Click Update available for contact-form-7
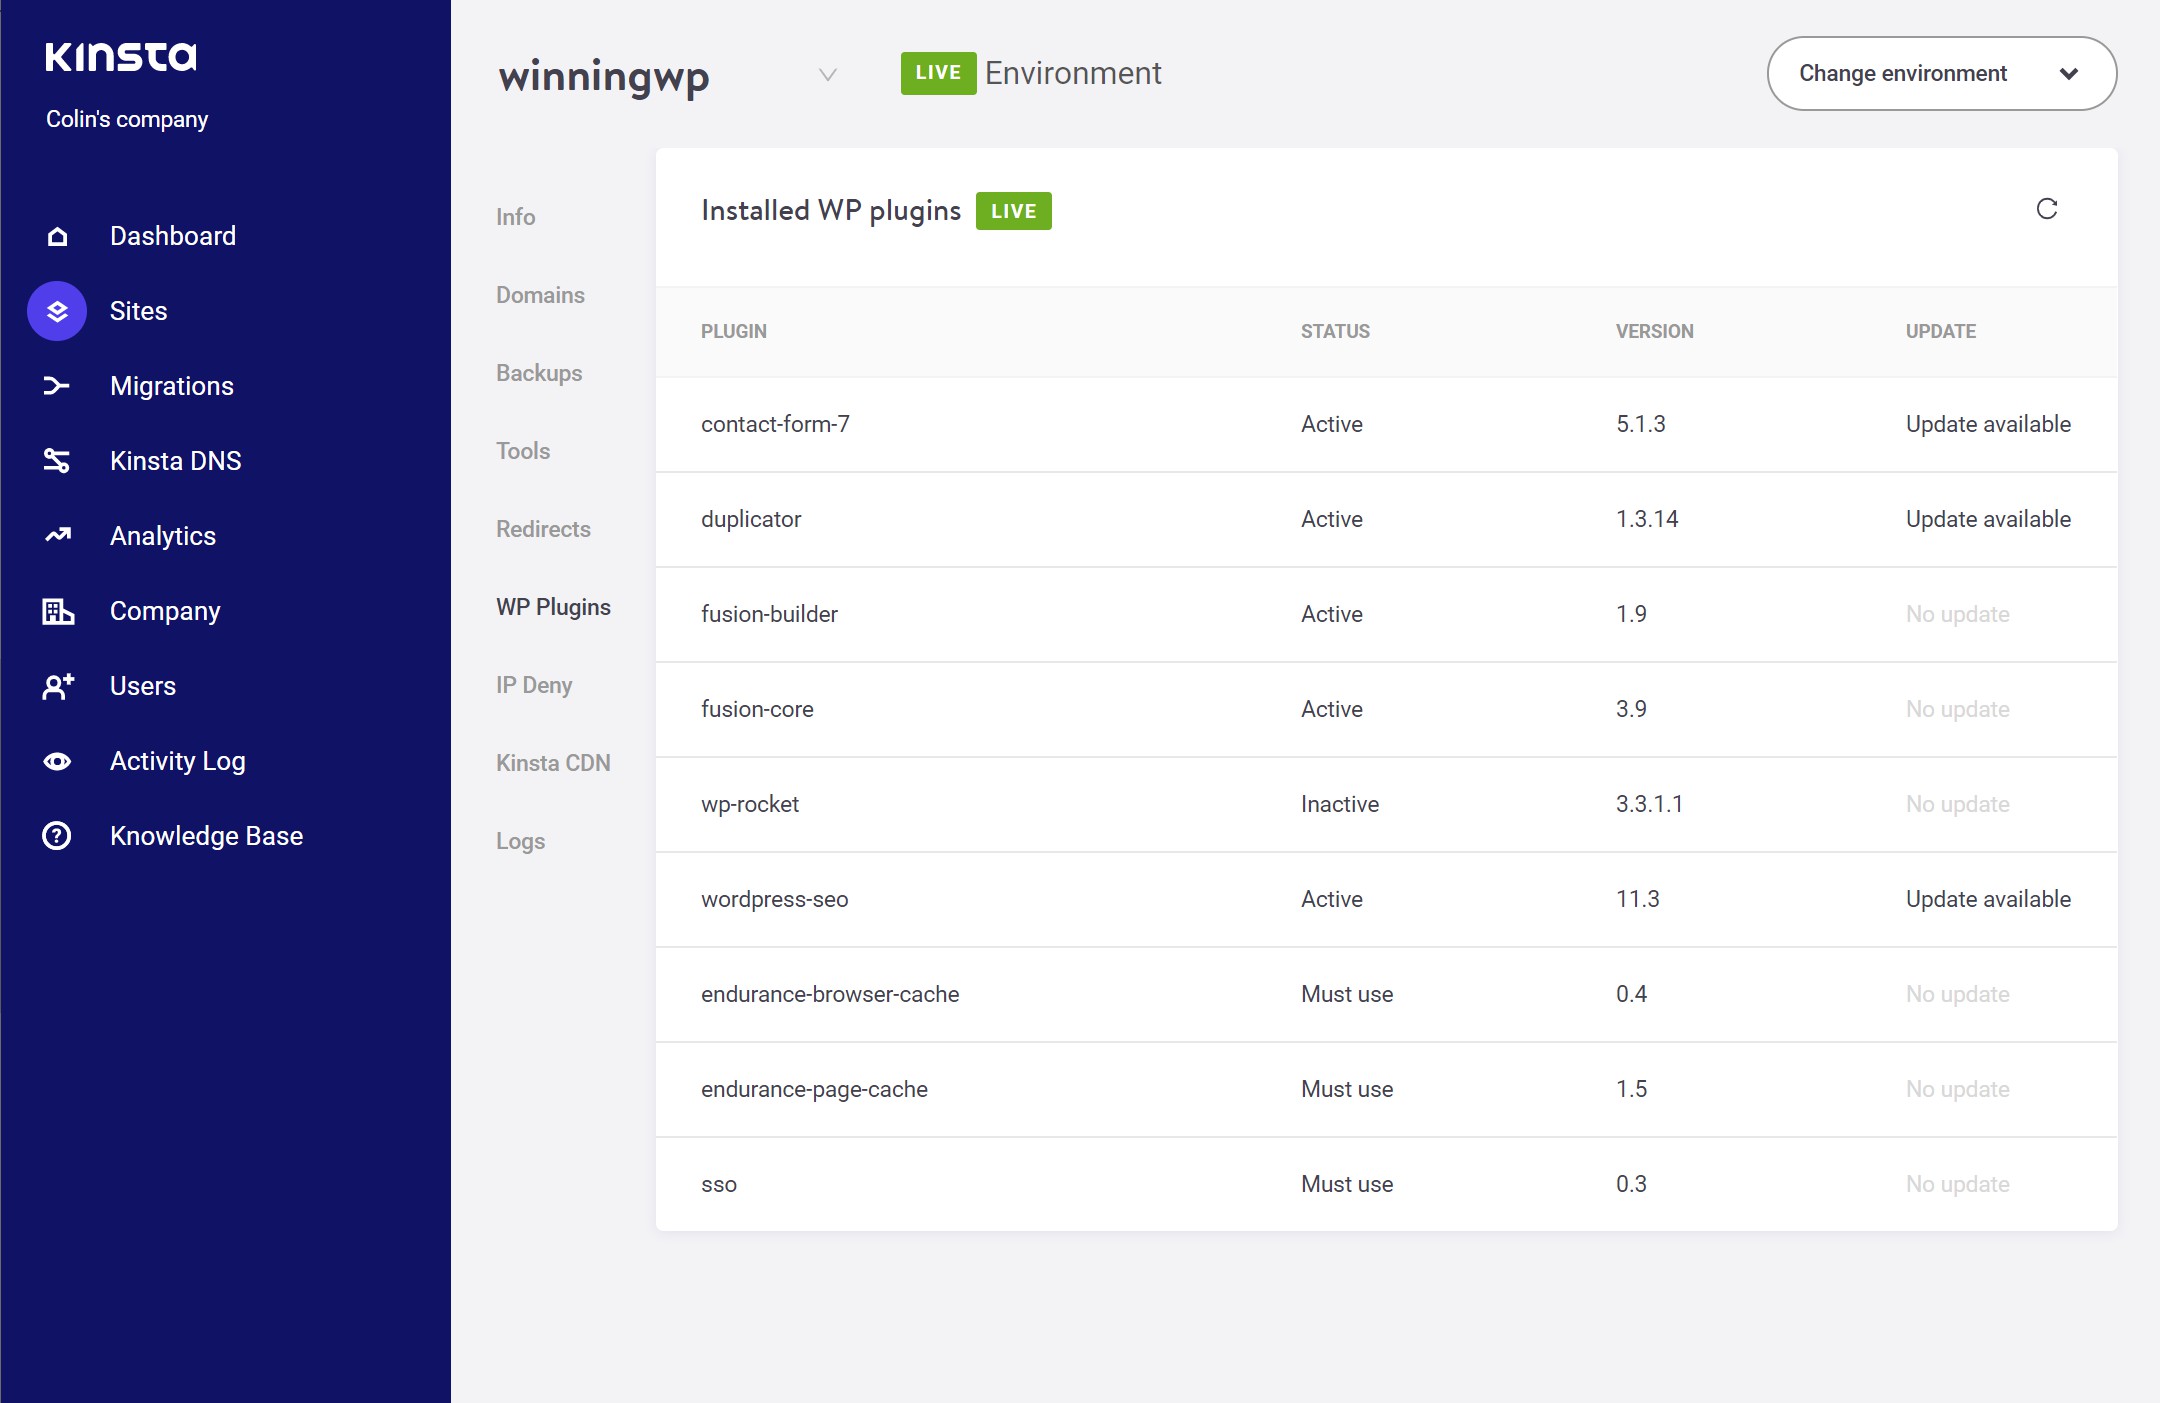This screenshot has width=2160, height=1403. pos(1988,424)
